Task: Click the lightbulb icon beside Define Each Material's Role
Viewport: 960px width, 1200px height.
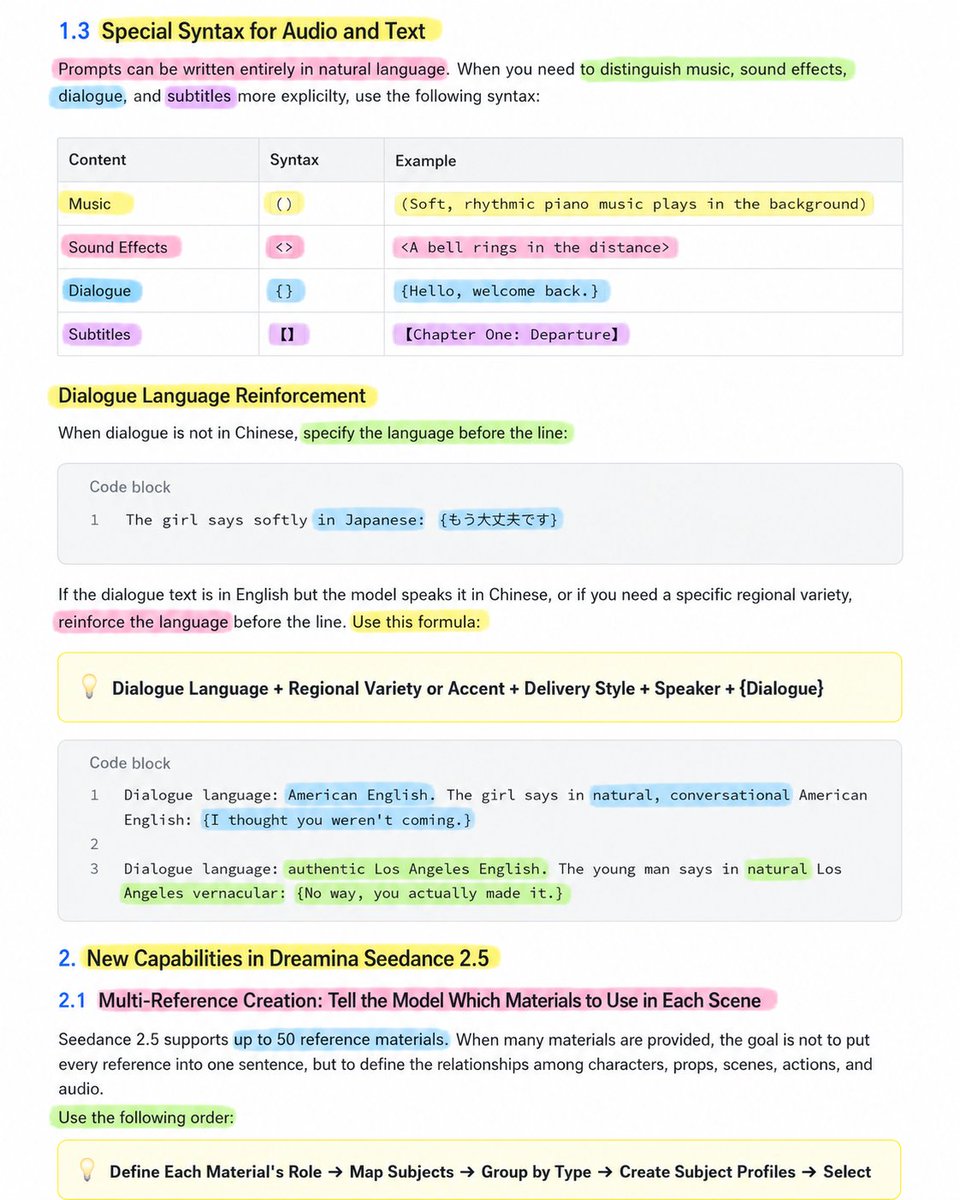Action: click(87, 1170)
